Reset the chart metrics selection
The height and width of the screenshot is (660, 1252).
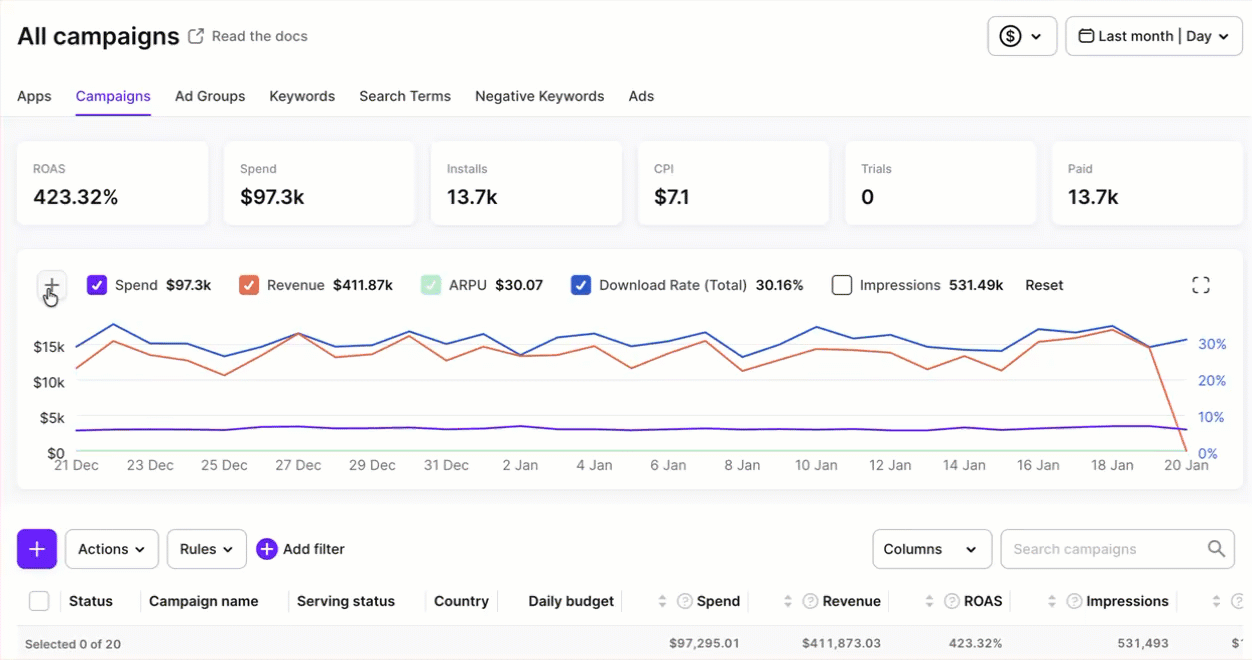point(1044,285)
